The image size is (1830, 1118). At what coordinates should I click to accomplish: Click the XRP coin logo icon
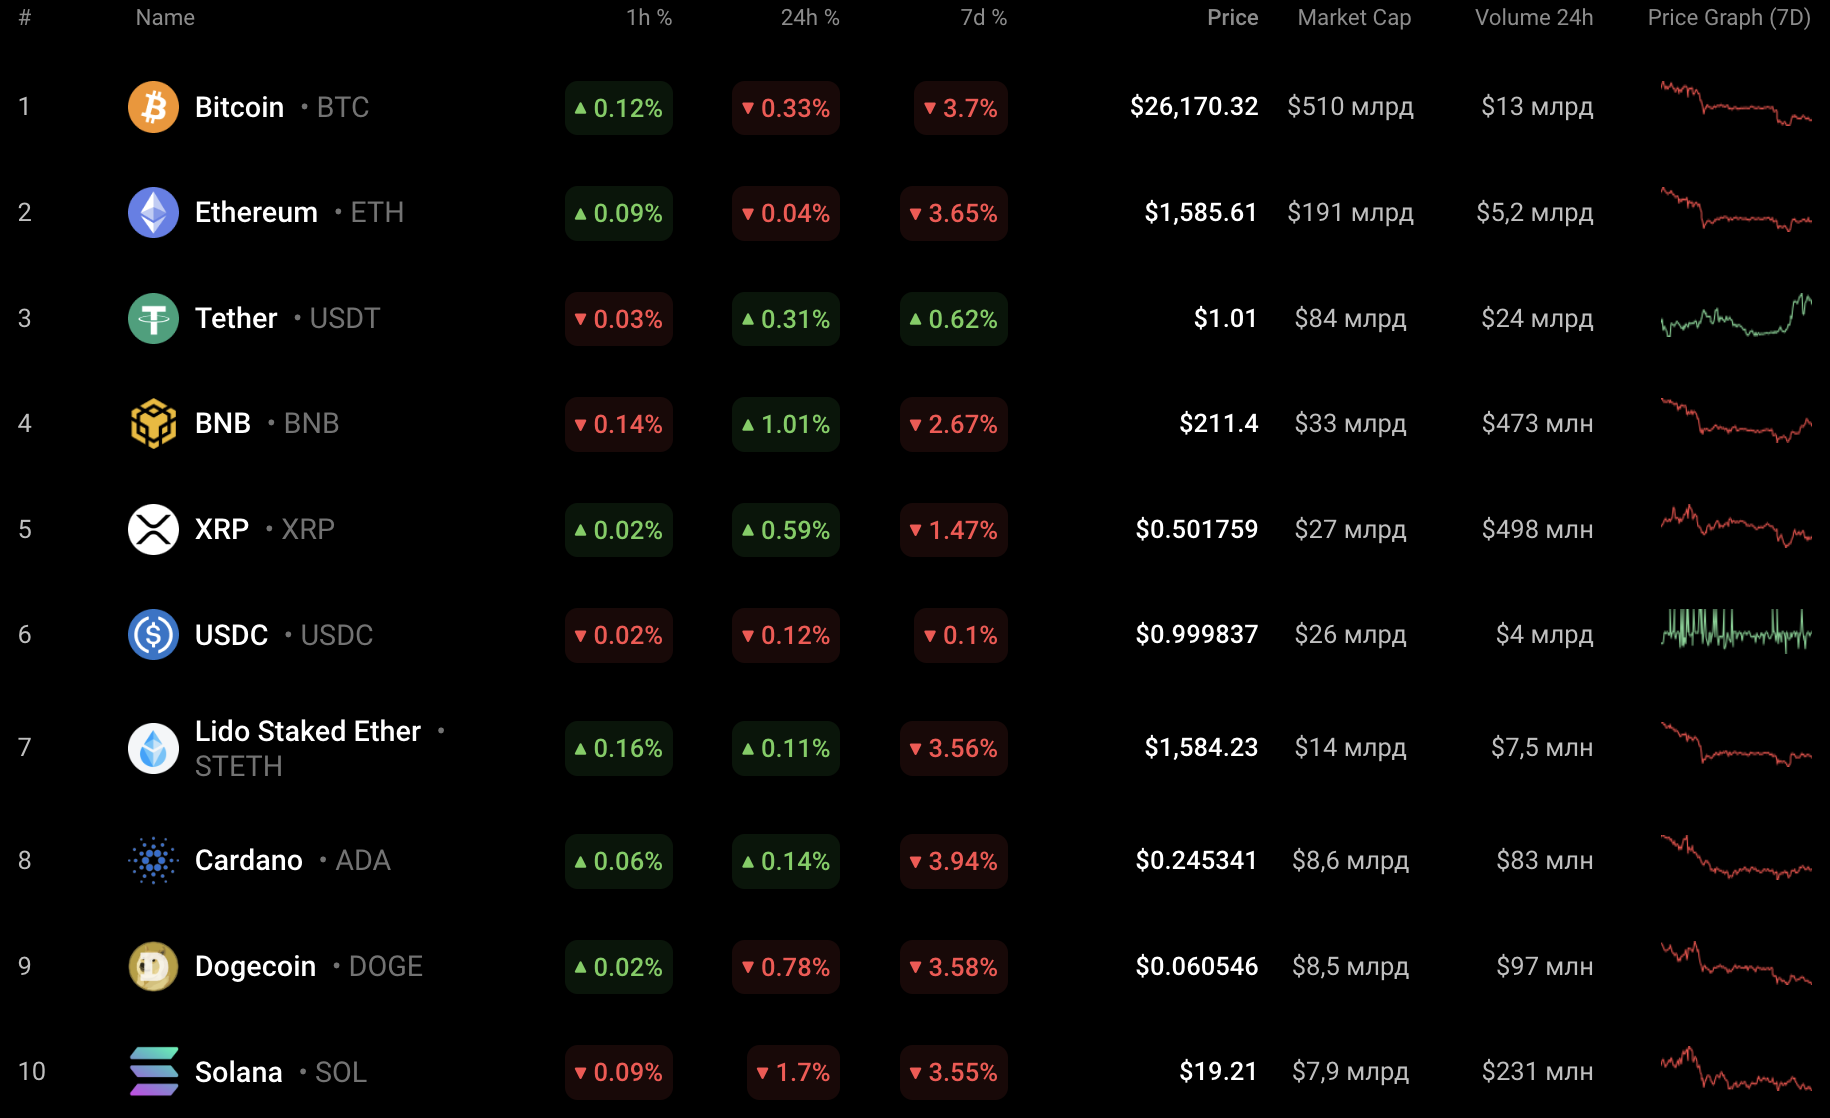coord(153,529)
